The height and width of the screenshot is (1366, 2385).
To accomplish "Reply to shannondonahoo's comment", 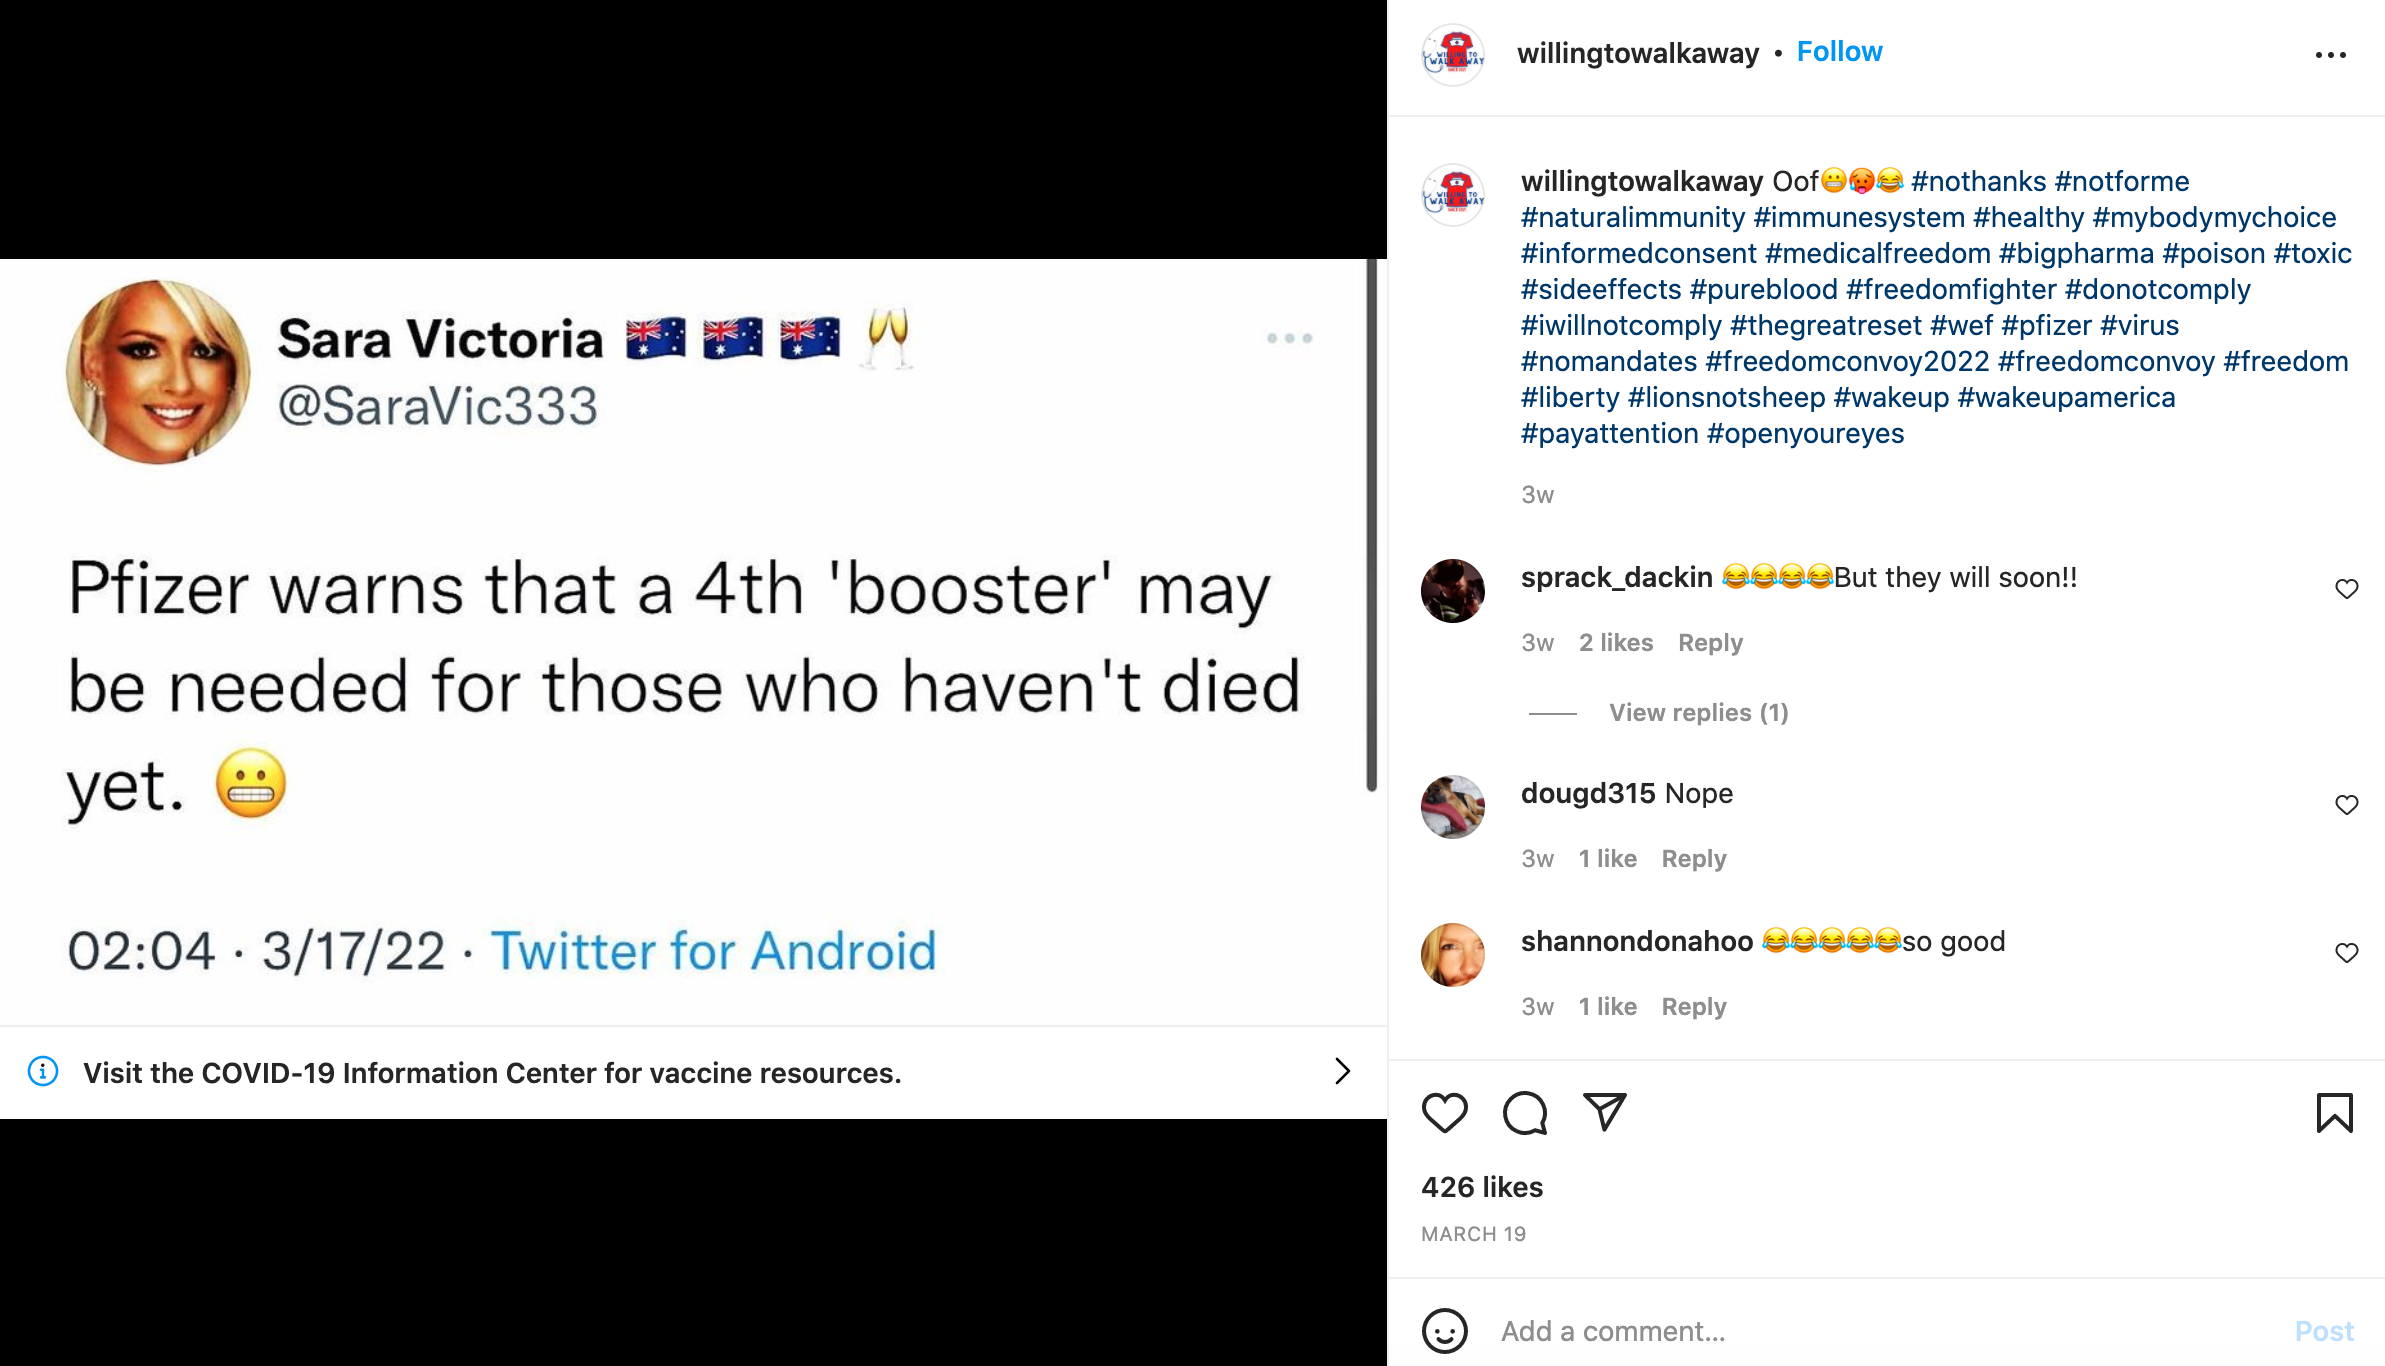I will (1693, 1007).
